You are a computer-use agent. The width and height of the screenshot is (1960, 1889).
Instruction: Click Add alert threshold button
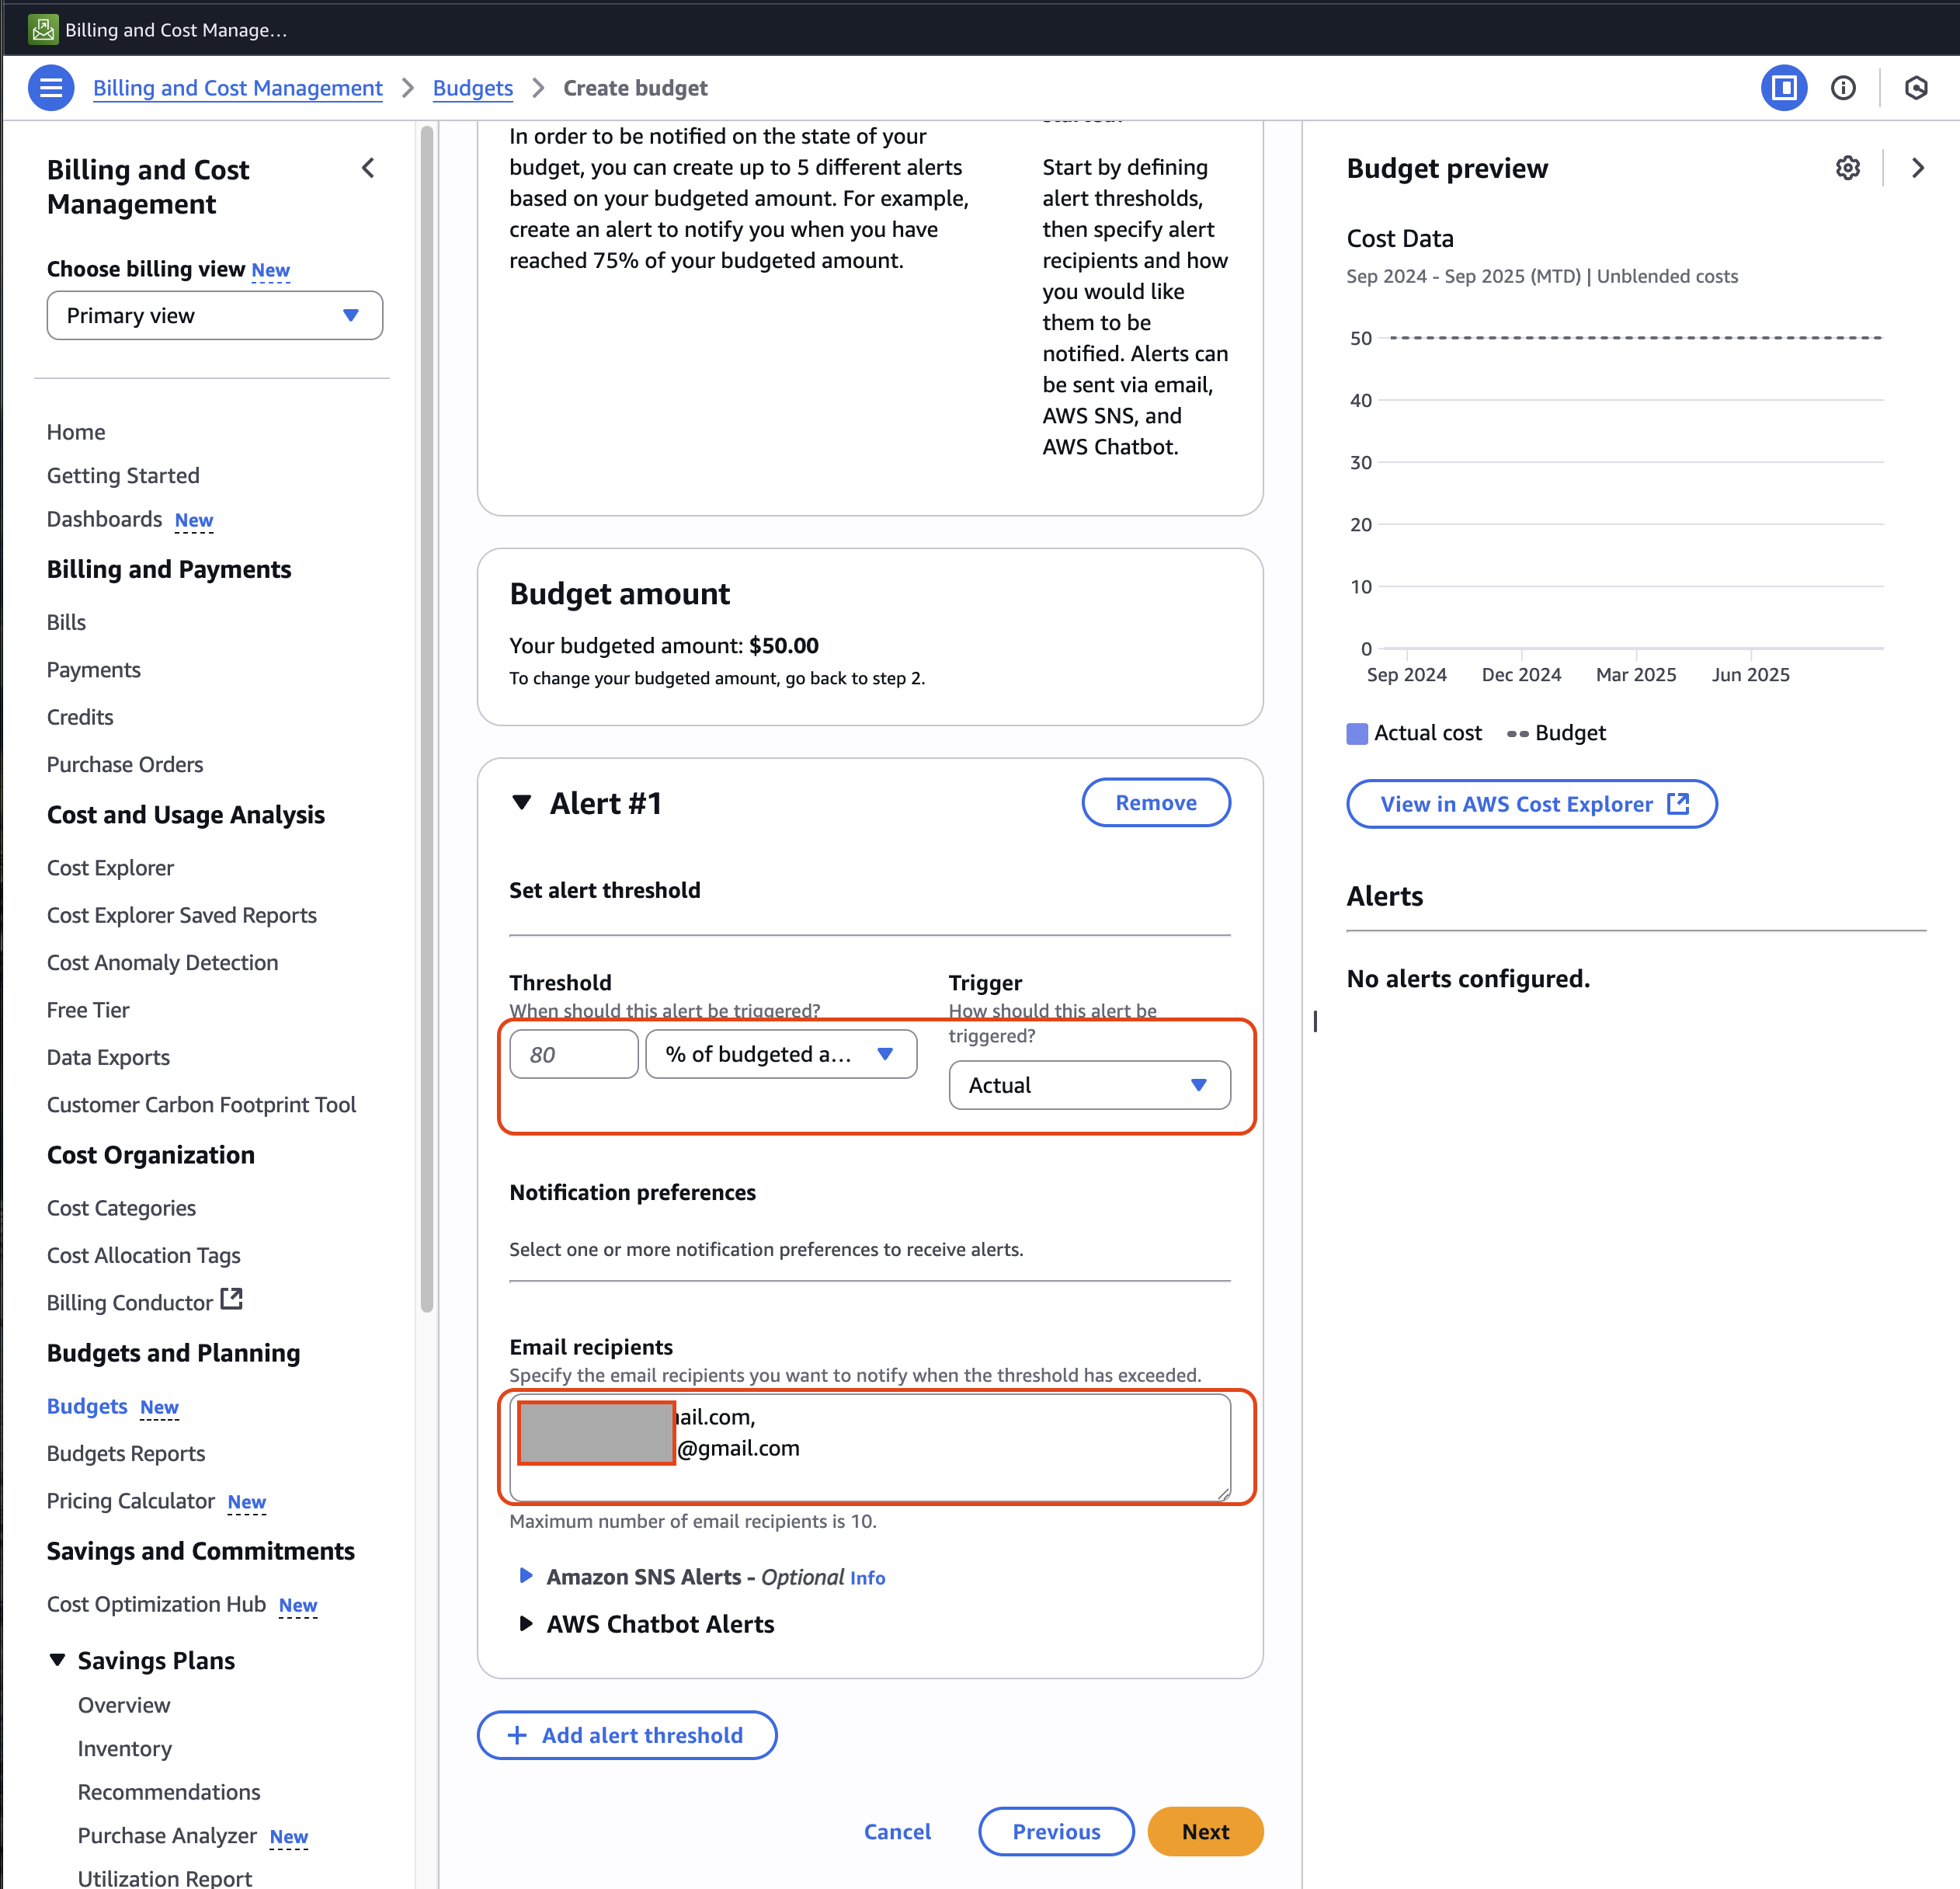click(x=627, y=1735)
